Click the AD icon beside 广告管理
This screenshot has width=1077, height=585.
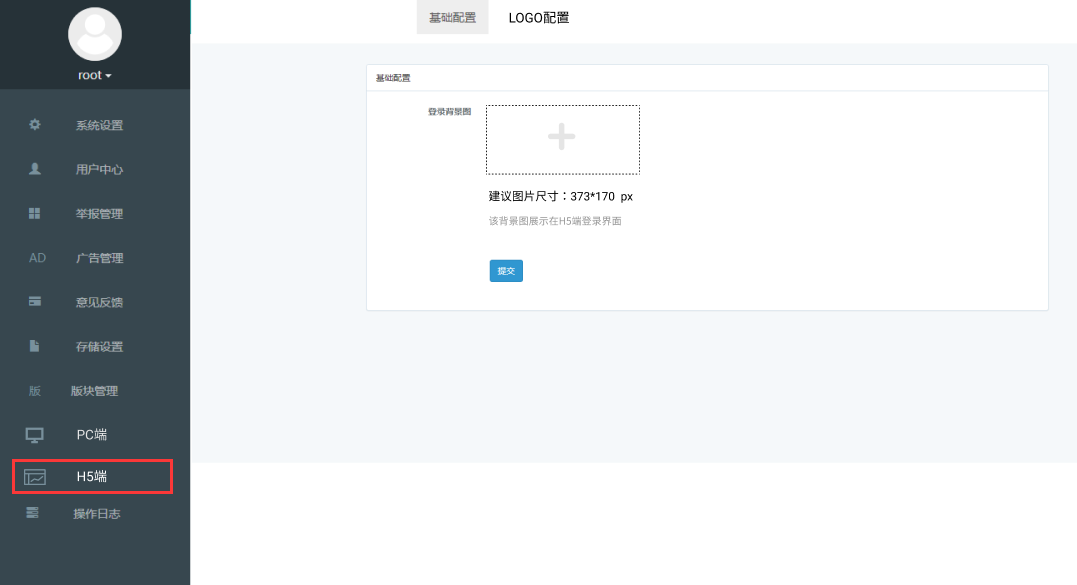(37, 258)
